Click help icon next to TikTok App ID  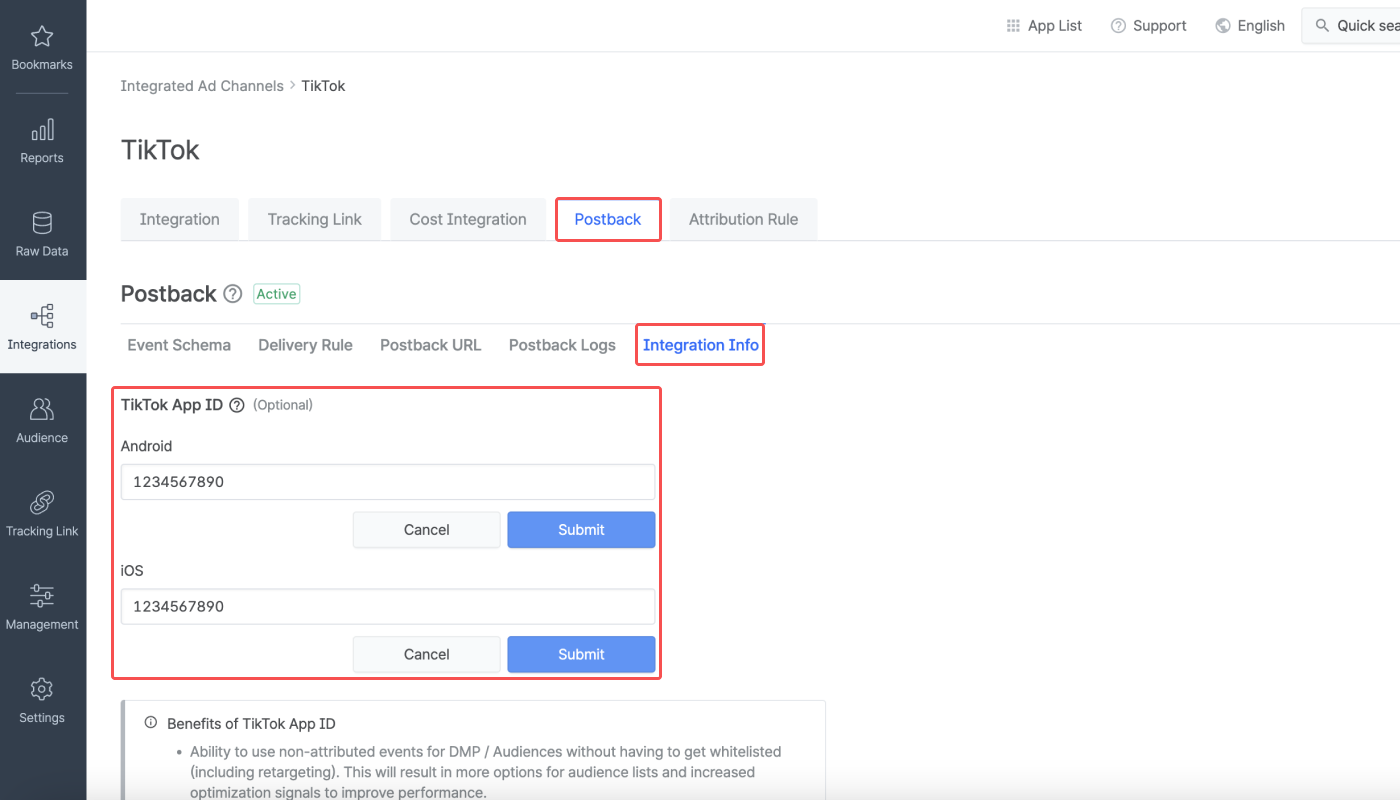(237, 405)
